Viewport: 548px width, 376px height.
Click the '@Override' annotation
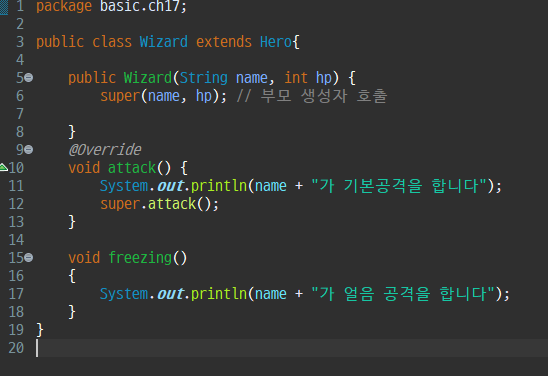[105, 150]
